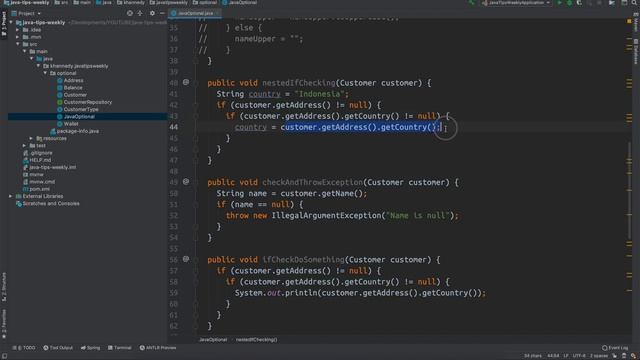This screenshot has height=360, width=640.
Task: Click the Collapse All icon in Project panel
Action: pyautogui.click(x=140, y=13)
